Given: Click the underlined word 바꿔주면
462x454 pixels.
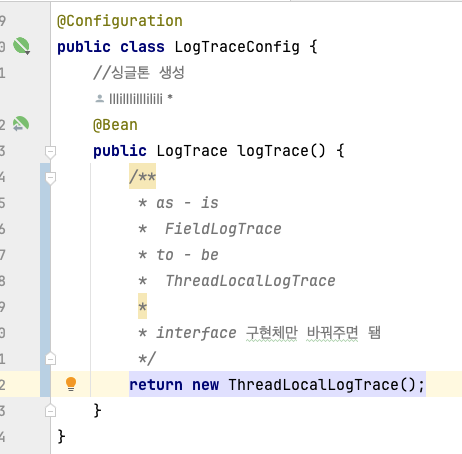Looking at the screenshot, I should click(332, 333).
